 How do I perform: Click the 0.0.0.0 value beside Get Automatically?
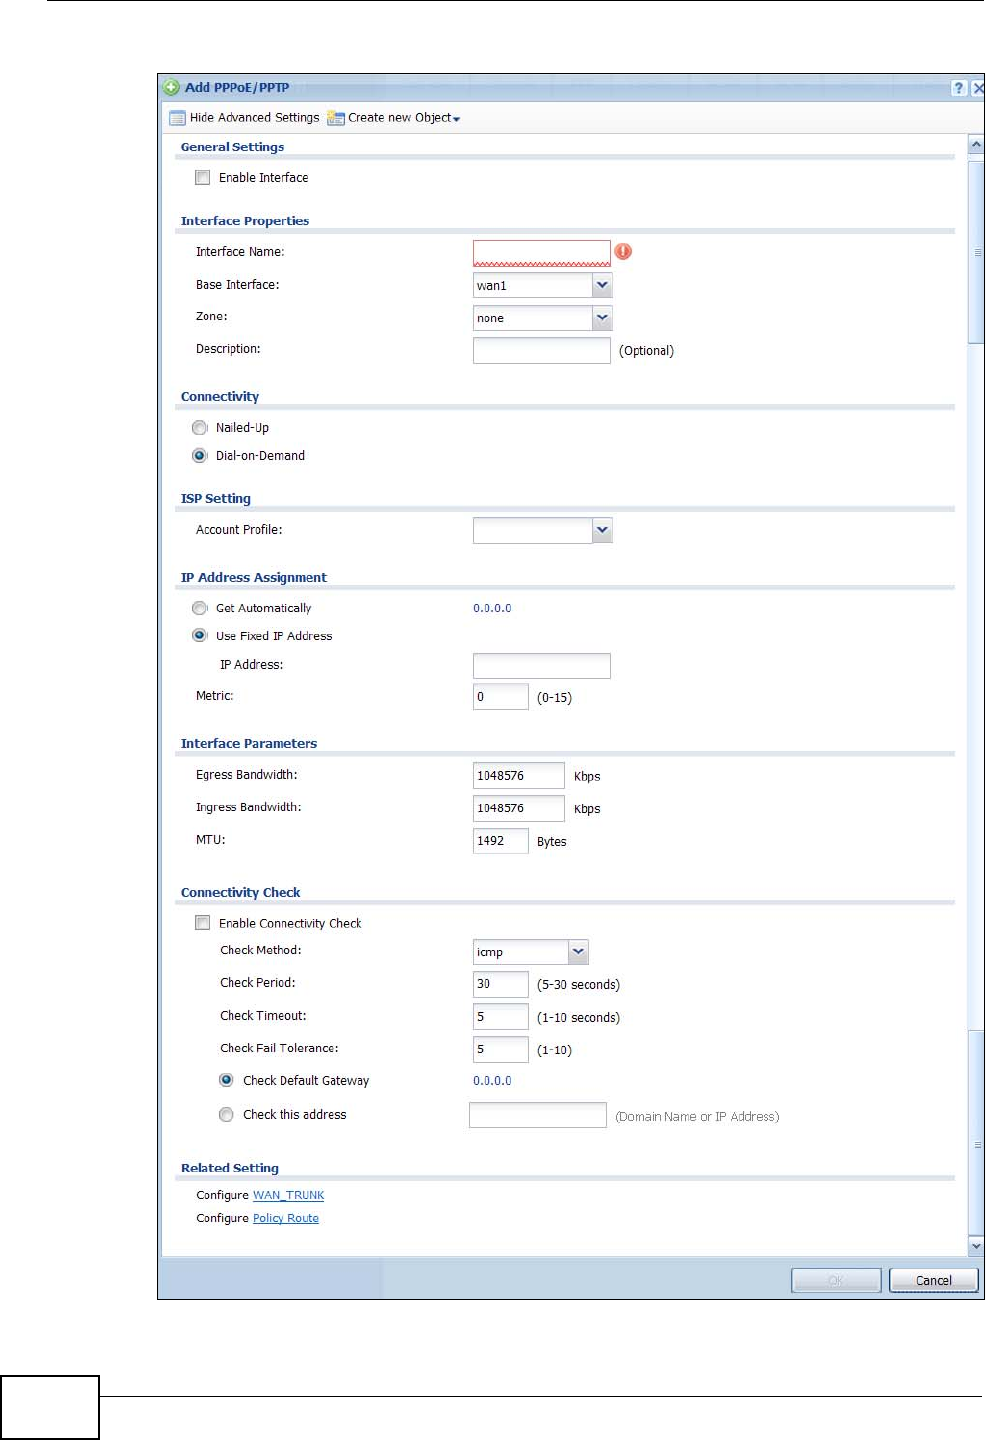click(x=492, y=608)
